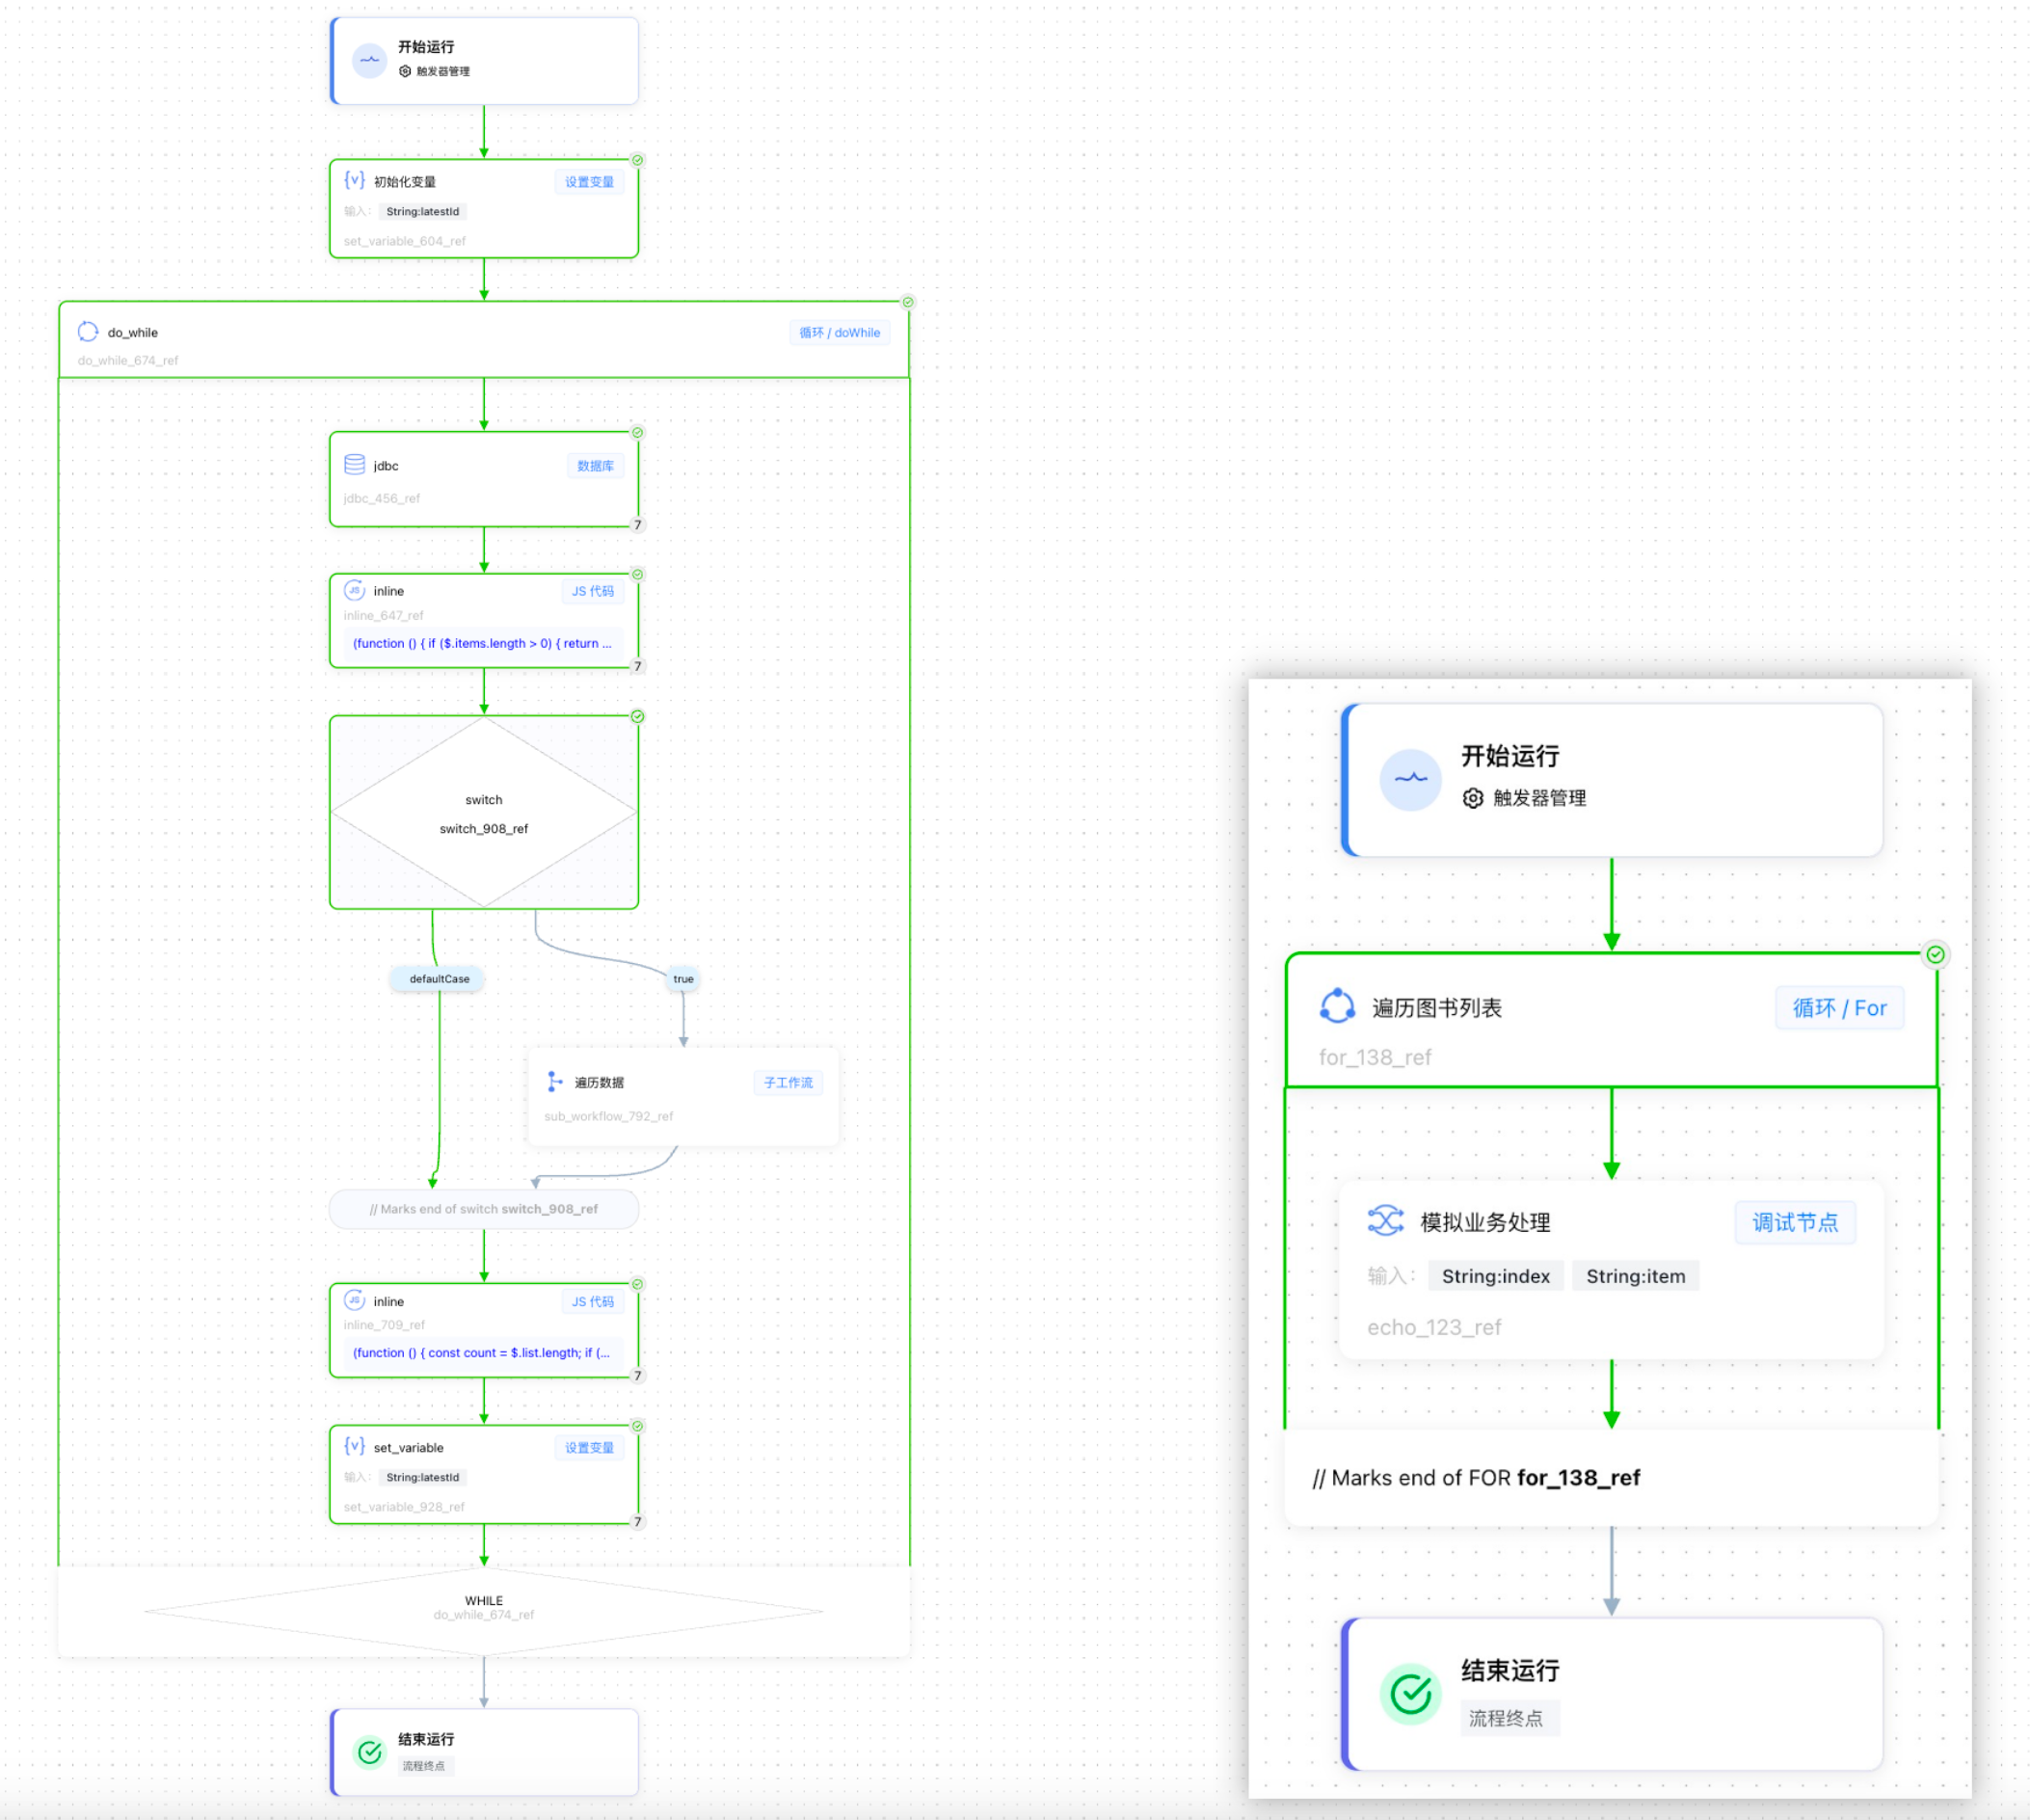This screenshot has width=2030, height=1820.
Task: Click the do_while loop icon
Action: [x=88, y=332]
